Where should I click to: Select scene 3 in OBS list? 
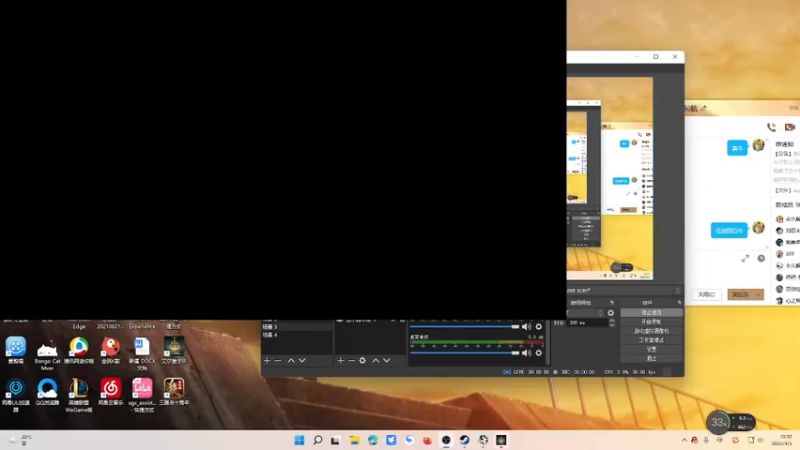[x=297, y=327]
